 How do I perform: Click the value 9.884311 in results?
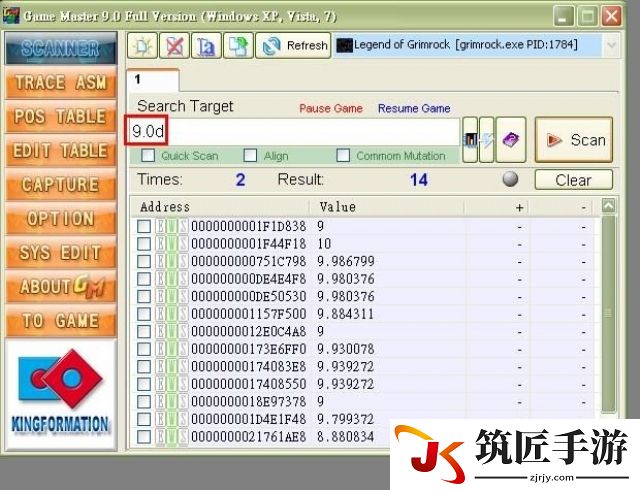pos(345,314)
